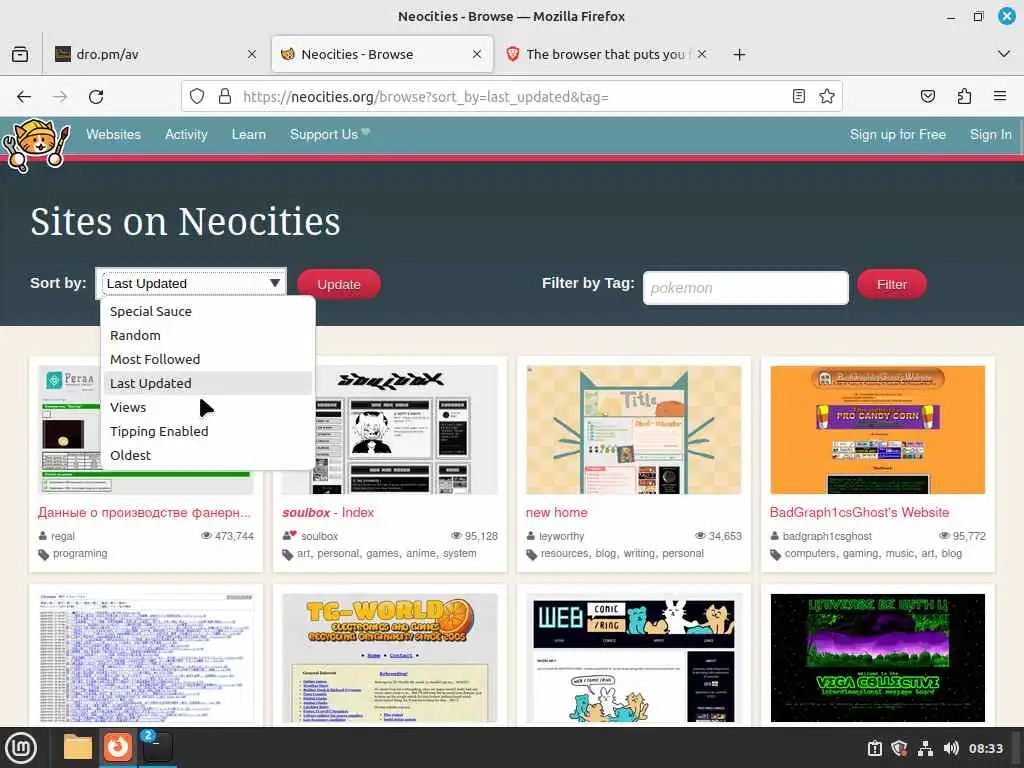Open BadGraph1csGhost's Website thumbnail

tap(878, 430)
